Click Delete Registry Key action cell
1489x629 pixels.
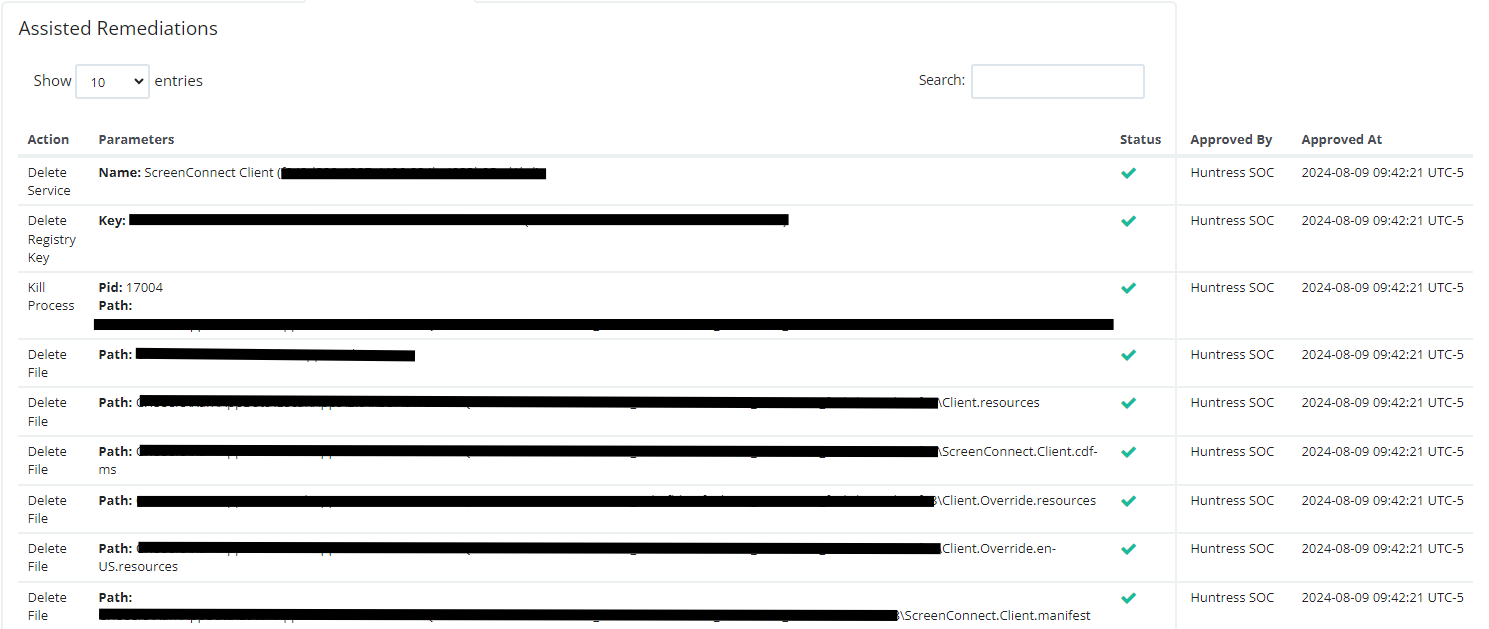click(x=52, y=239)
